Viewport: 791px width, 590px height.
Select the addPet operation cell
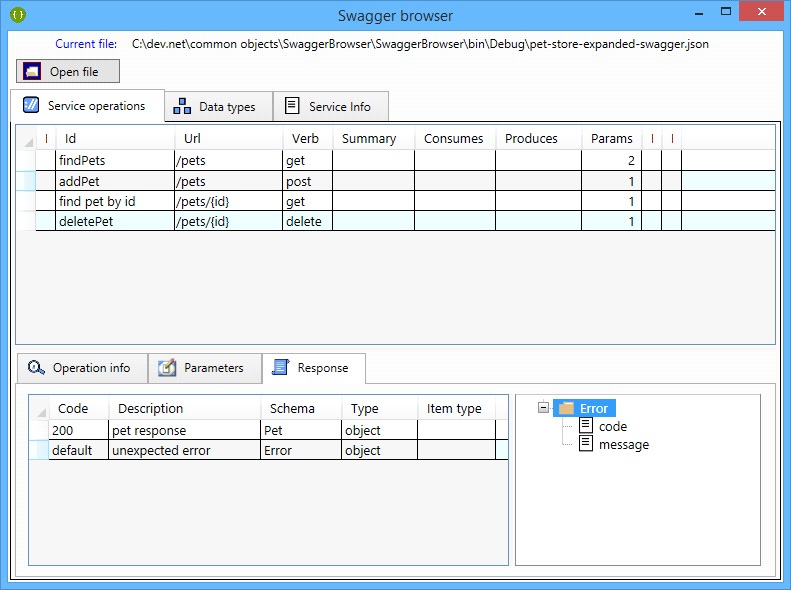pyautogui.click(x=115, y=181)
